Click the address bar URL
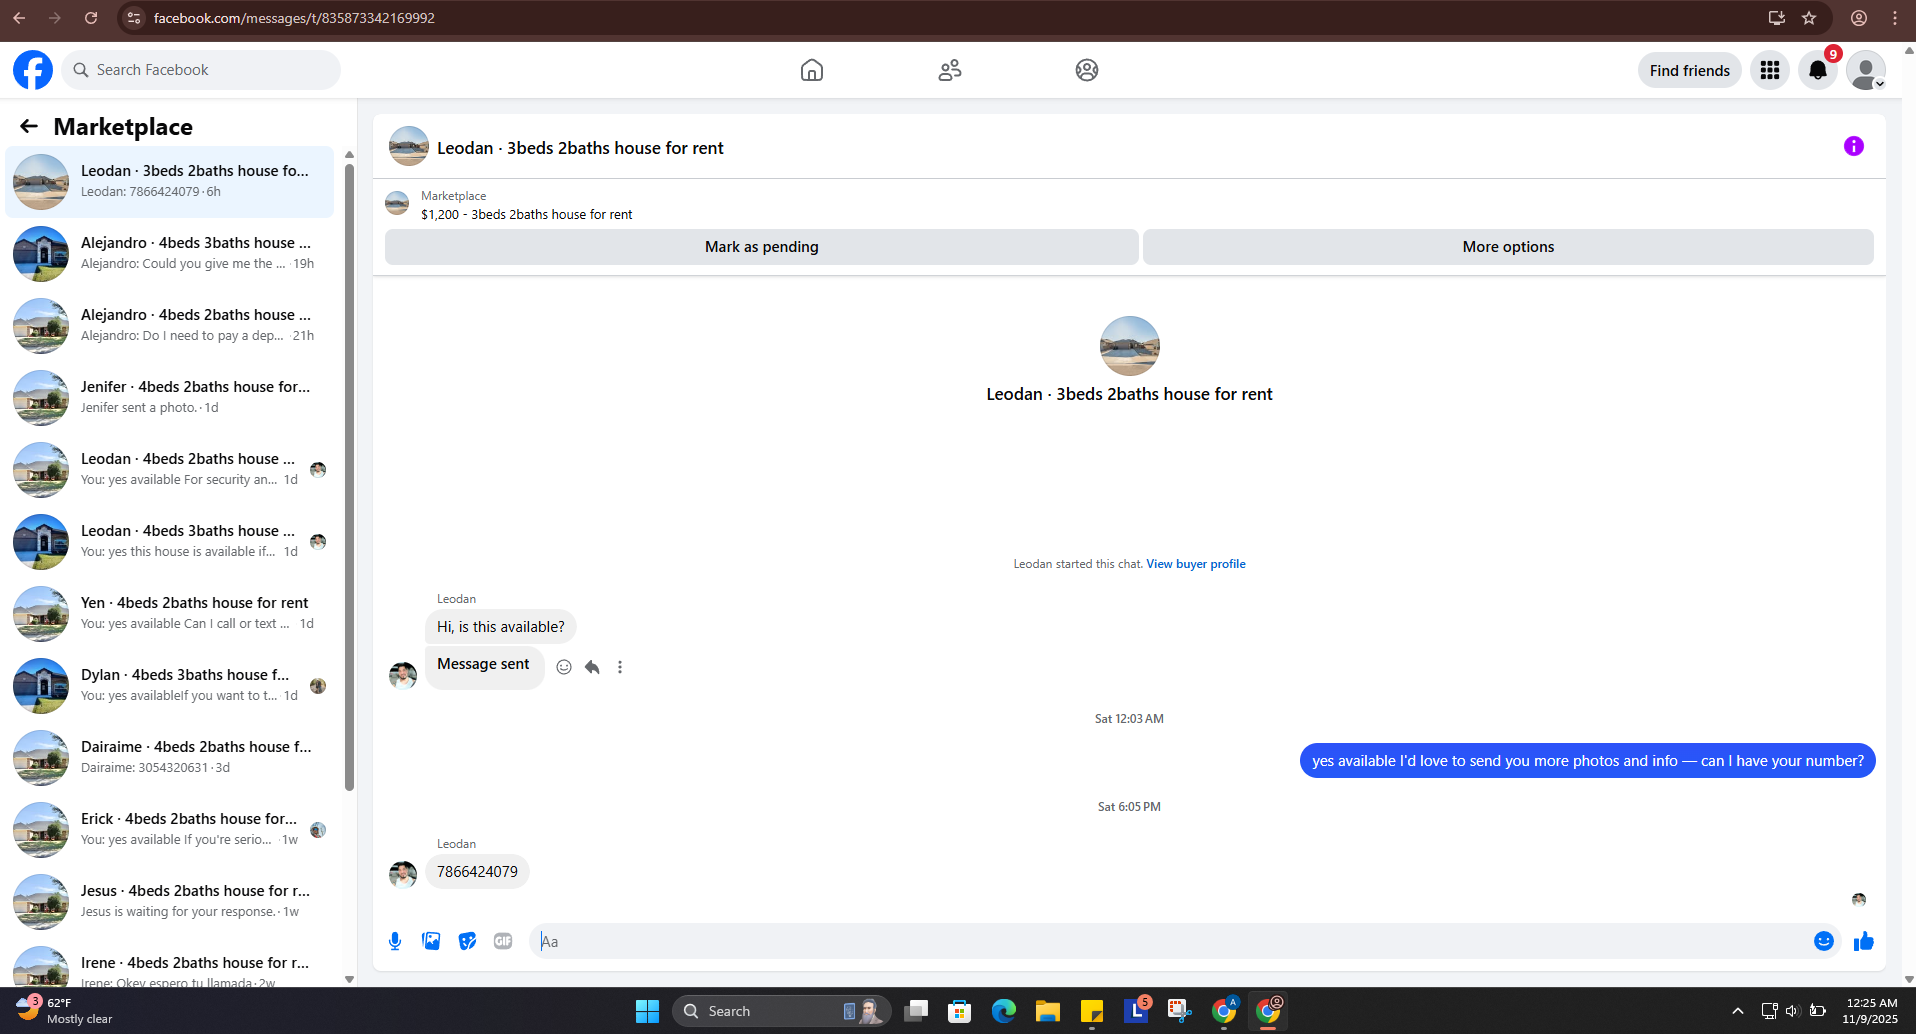The height and width of the screenshot is (1034, 1916). 294,18
